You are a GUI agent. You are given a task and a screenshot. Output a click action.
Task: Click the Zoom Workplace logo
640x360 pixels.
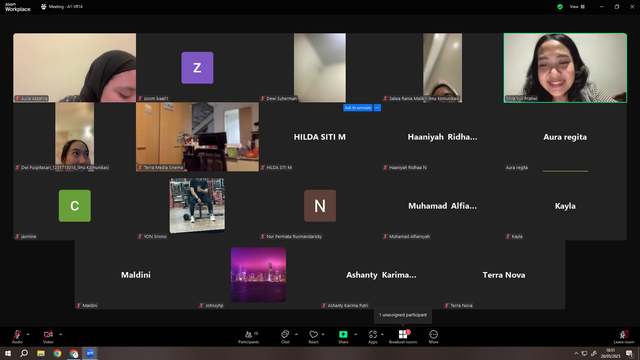pos(18,7)
